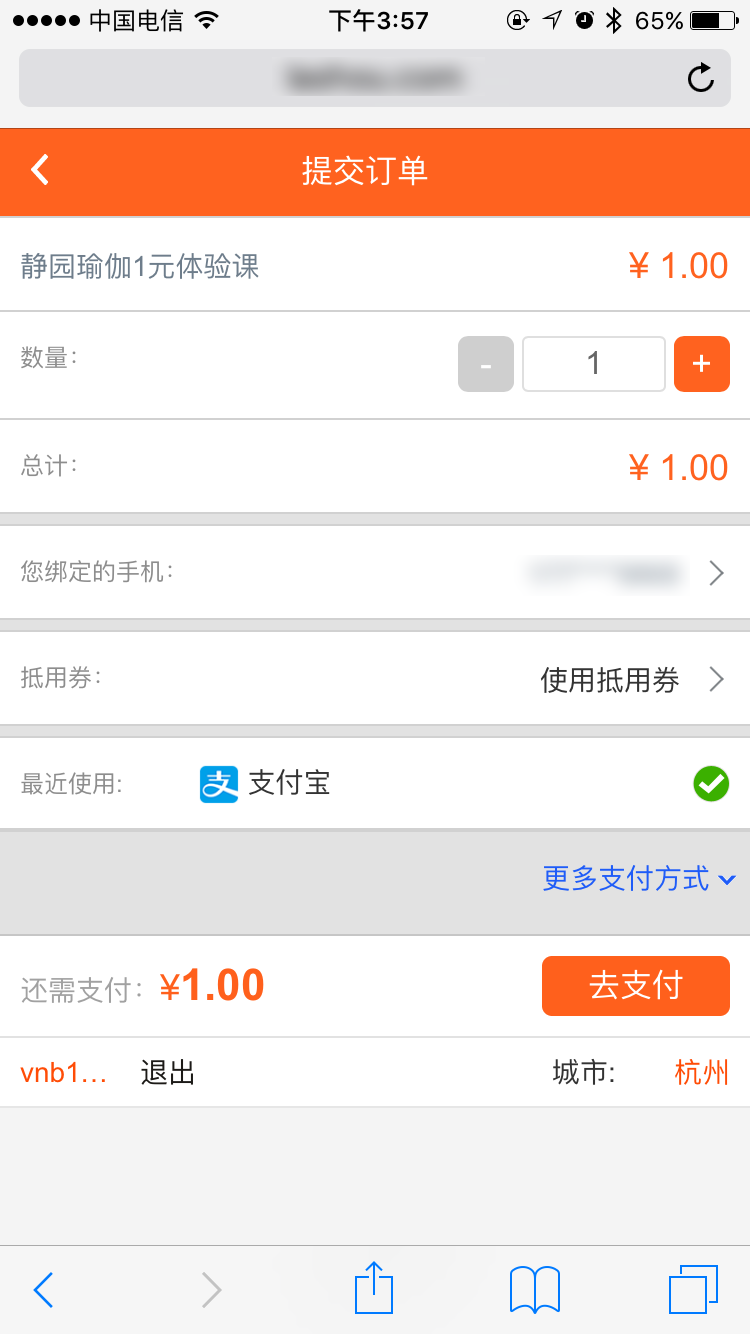Open the vnb1… account link

(x=63, y=1073)
